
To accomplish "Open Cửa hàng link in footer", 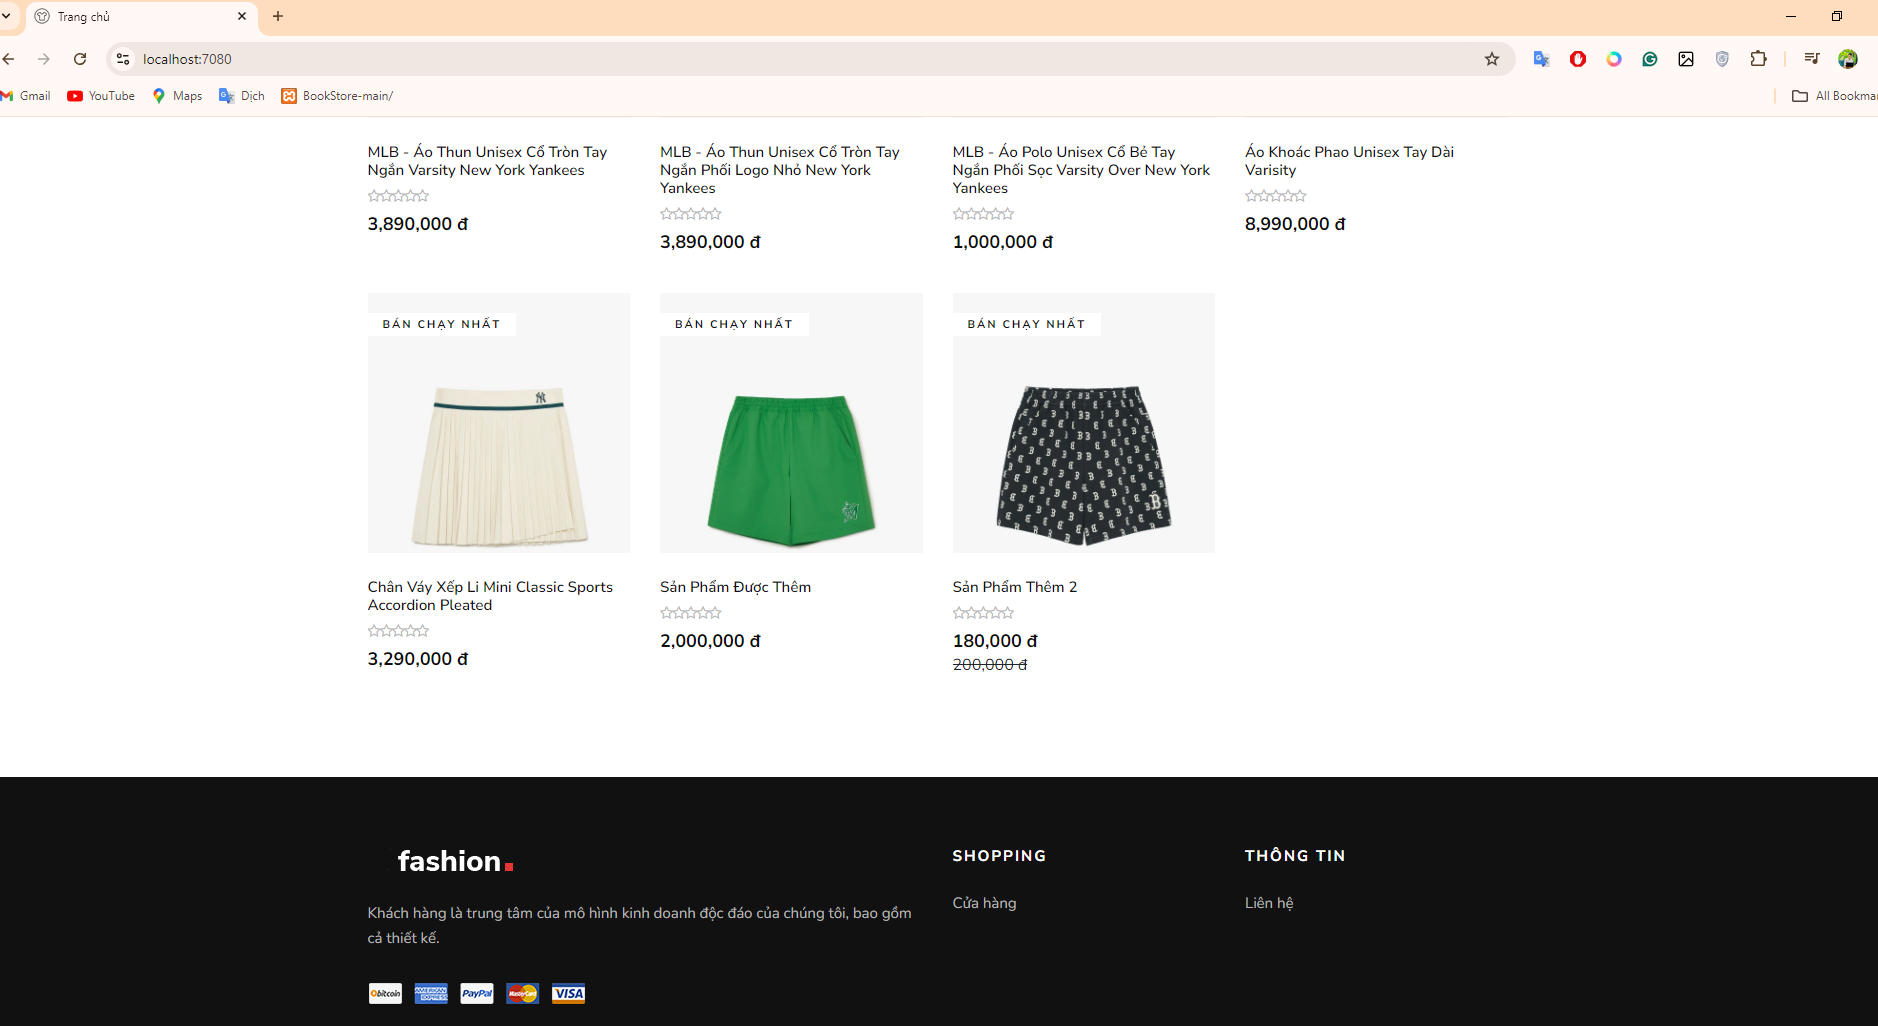I will tap(984, 903).
